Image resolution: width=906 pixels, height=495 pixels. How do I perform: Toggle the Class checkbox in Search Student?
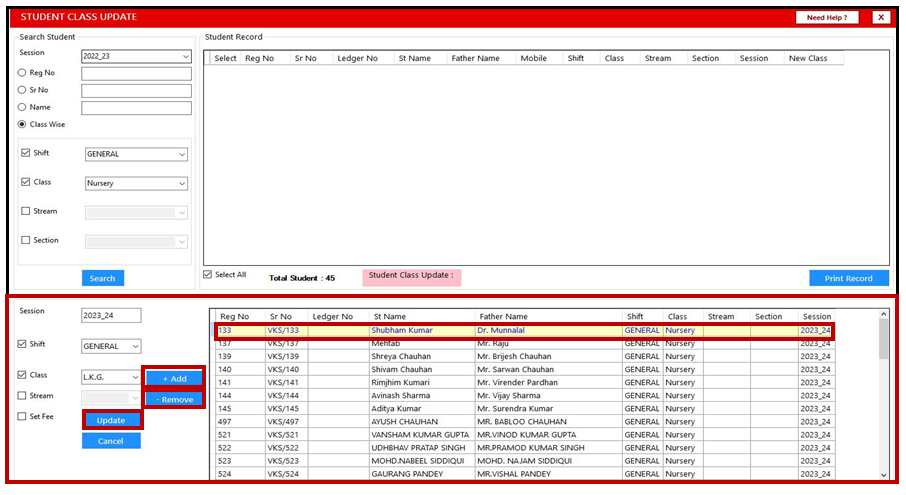tap(25, 182)
